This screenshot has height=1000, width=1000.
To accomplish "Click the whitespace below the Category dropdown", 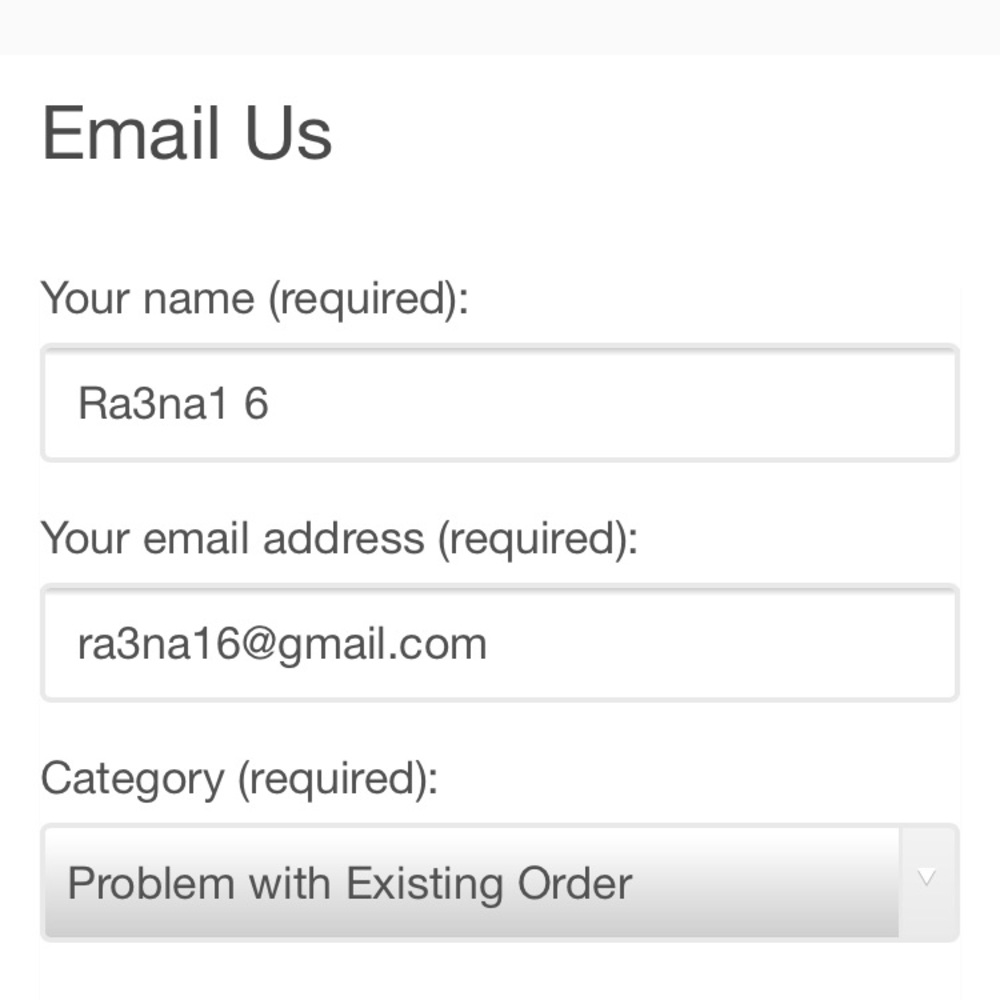I will tap(500, 975).
